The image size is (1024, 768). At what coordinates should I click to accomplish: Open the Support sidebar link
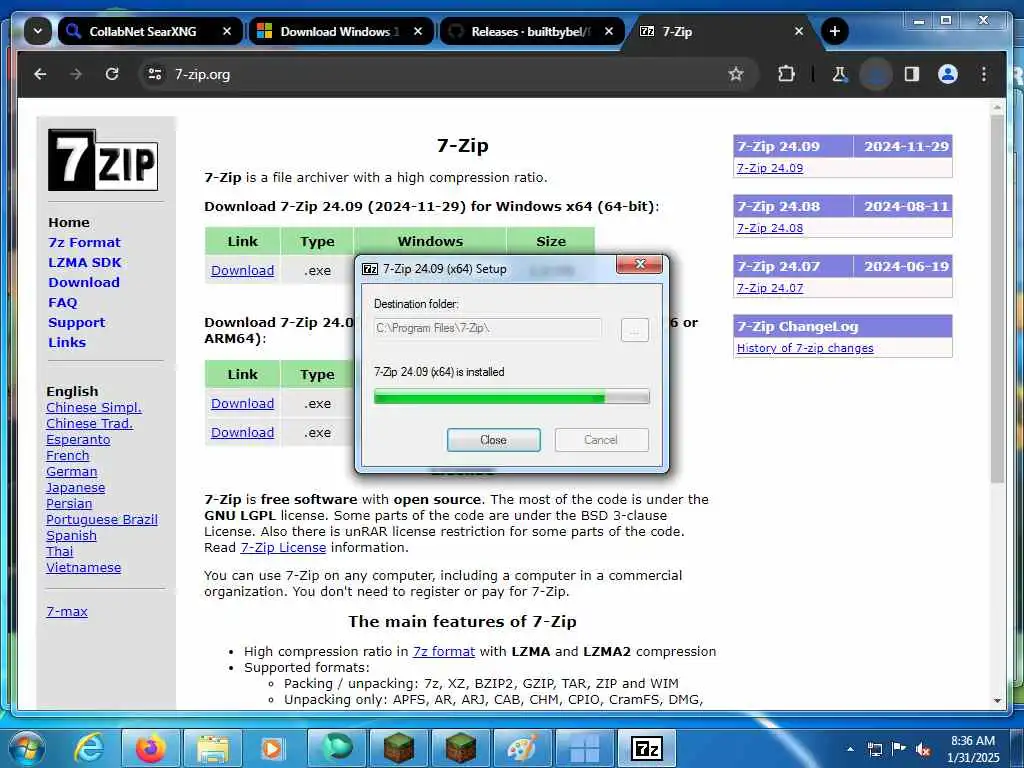76,323
